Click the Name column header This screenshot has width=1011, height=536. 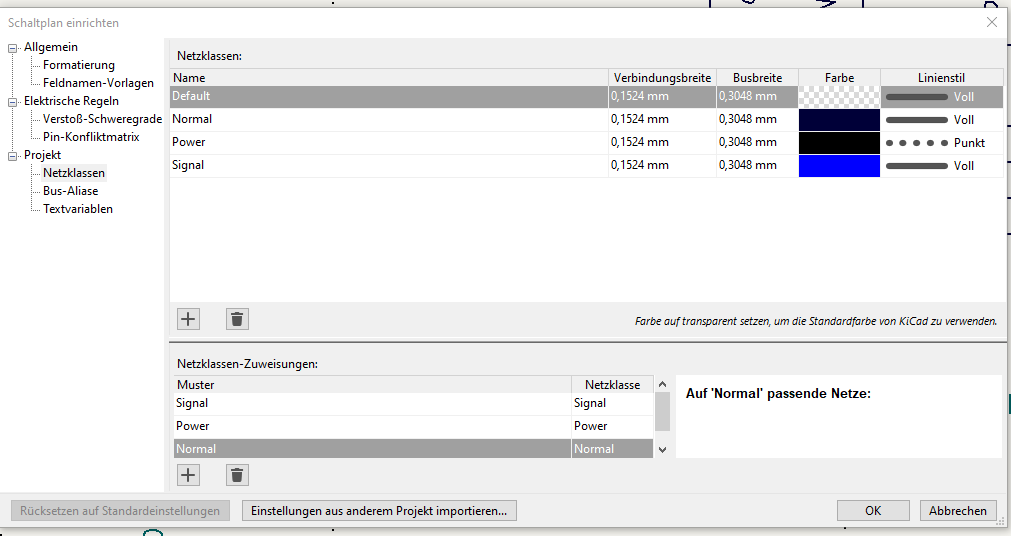point(389,77)
